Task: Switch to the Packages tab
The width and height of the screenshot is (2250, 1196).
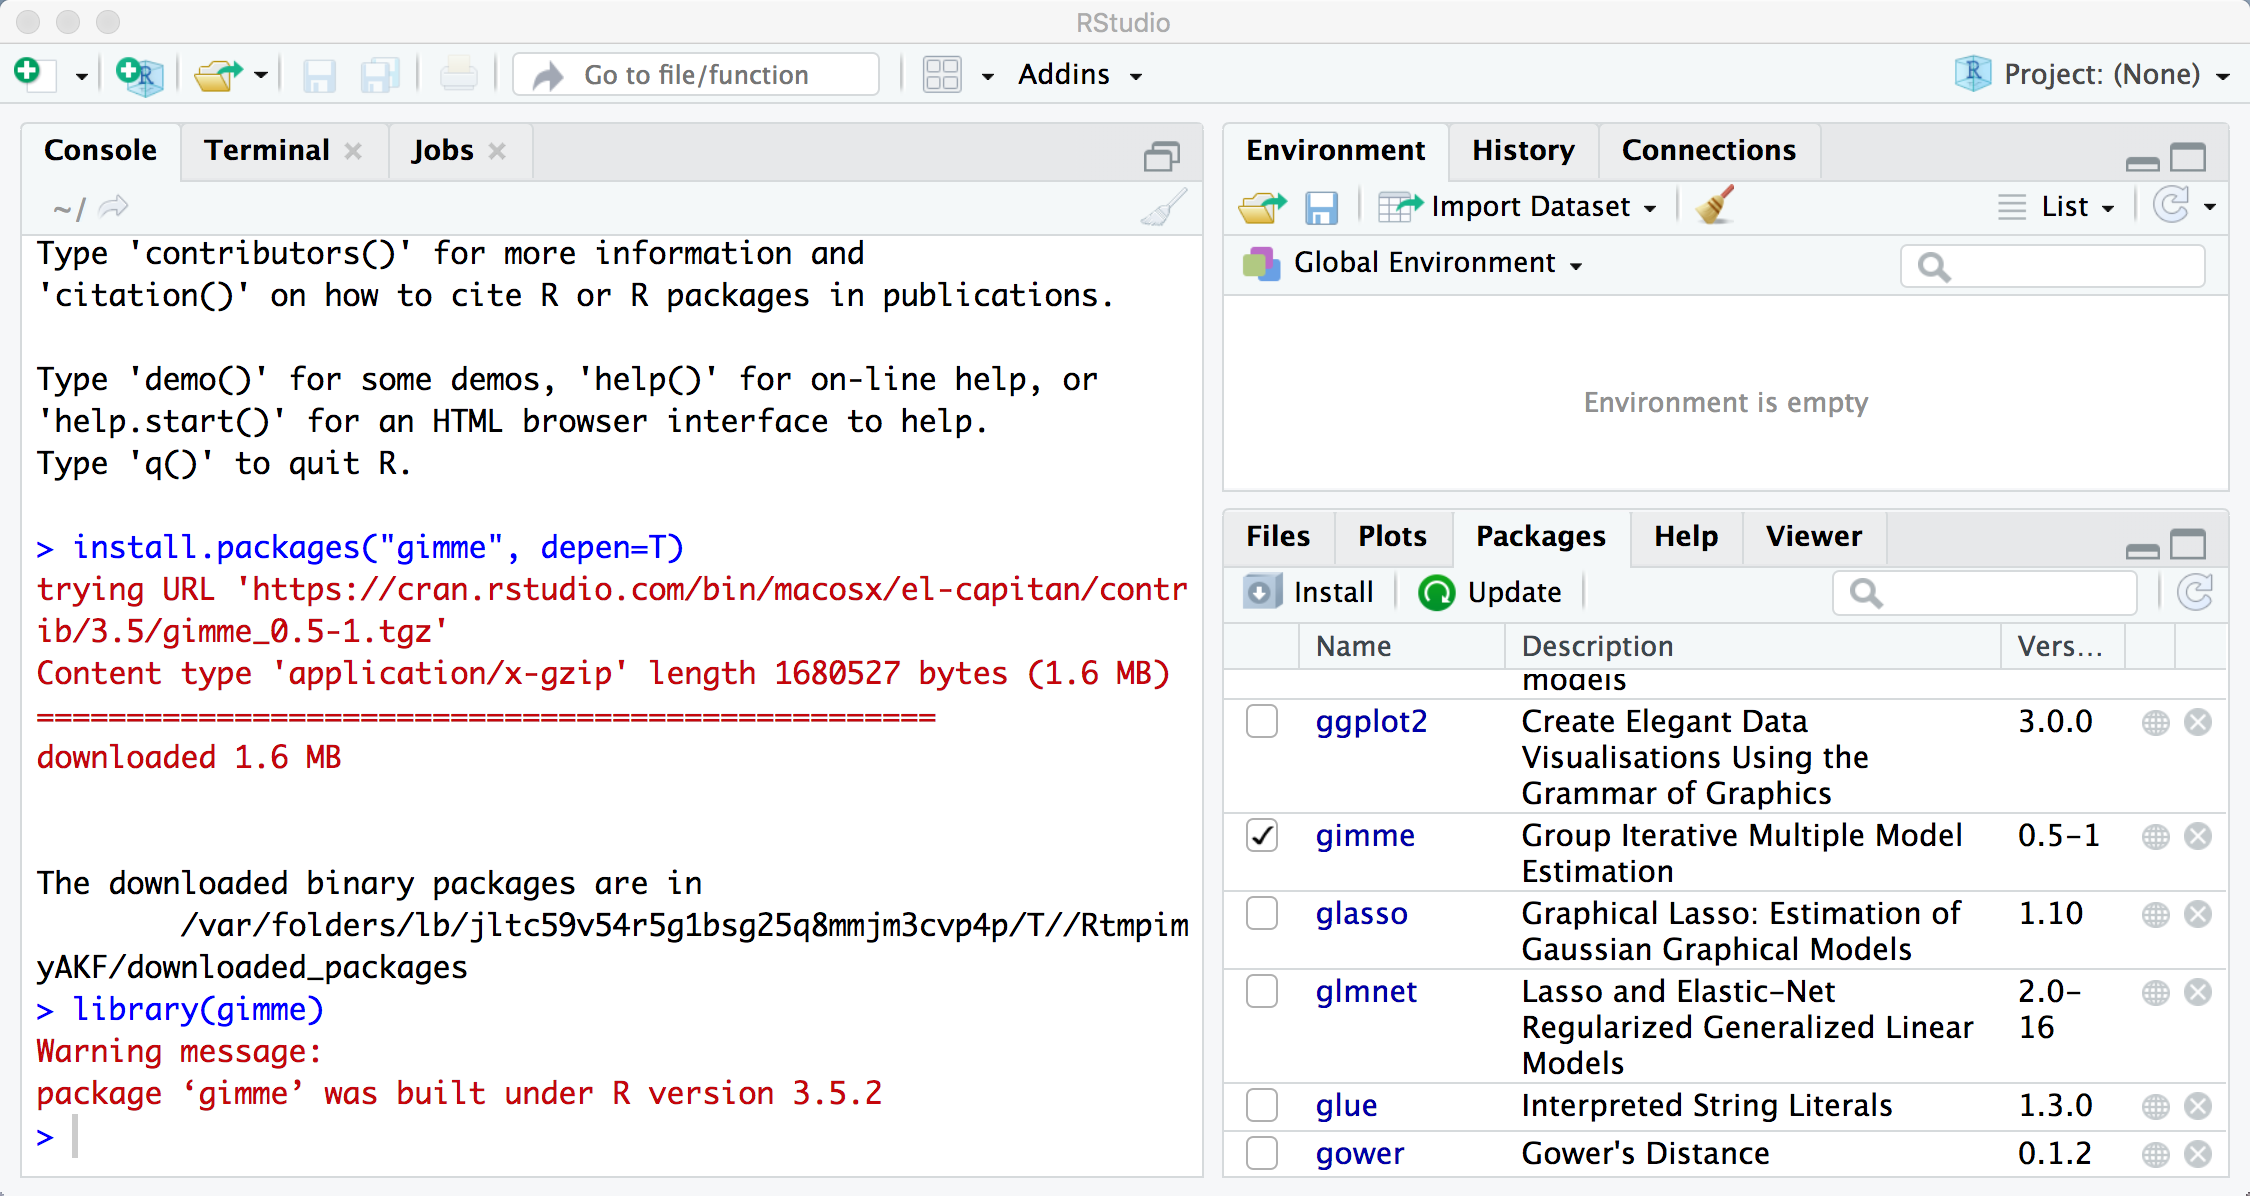Action: coord(1541,537)
